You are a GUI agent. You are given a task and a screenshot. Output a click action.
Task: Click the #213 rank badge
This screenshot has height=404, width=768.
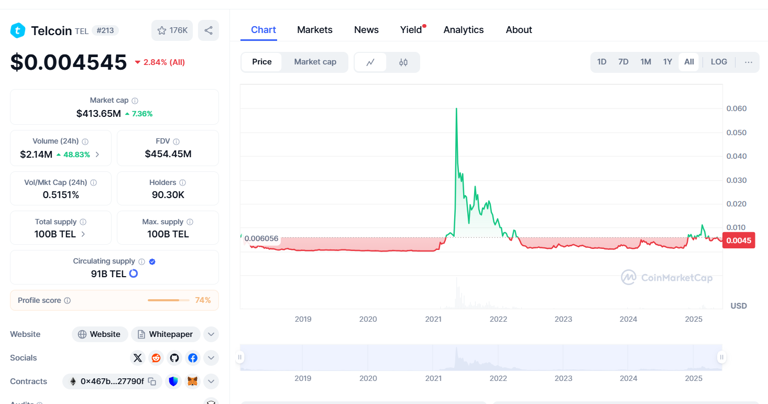coord(105,31)
